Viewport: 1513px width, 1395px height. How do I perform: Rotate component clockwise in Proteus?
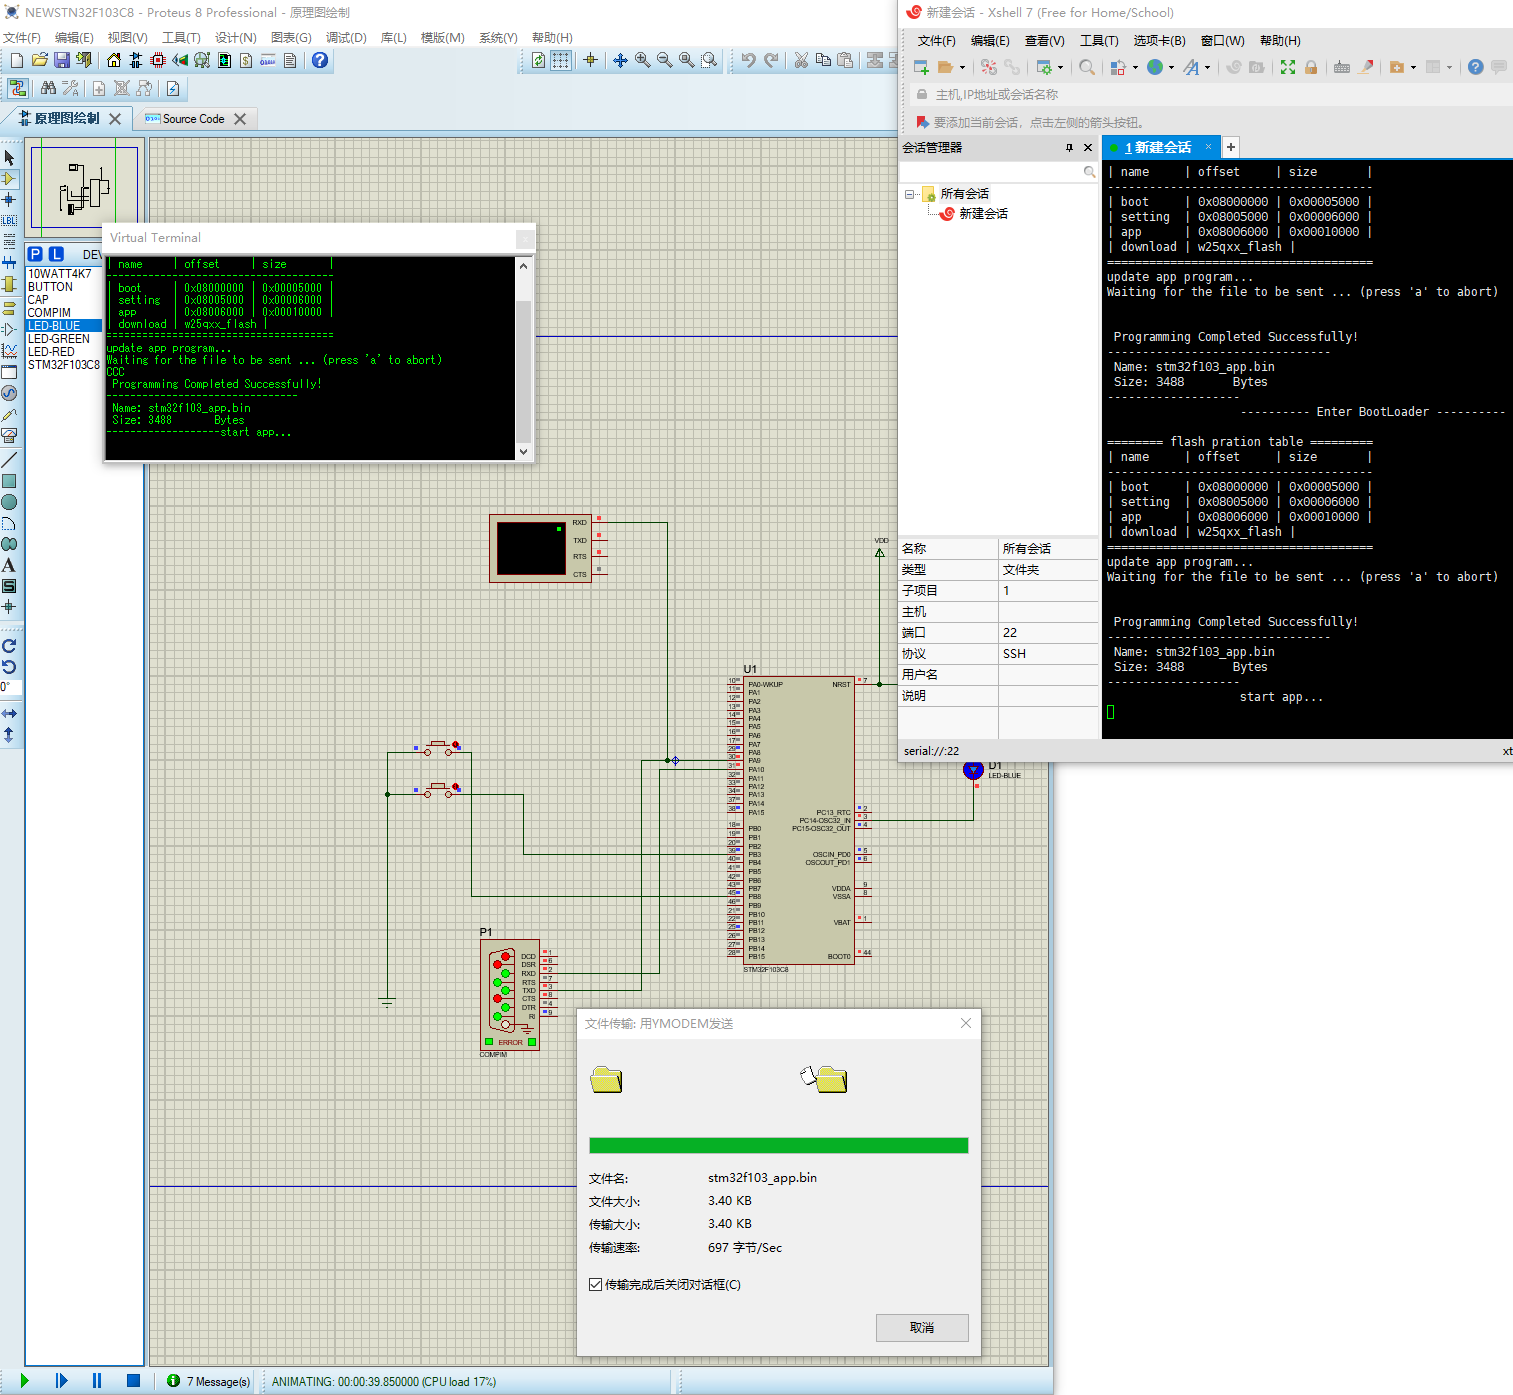[x=9, y=646]
